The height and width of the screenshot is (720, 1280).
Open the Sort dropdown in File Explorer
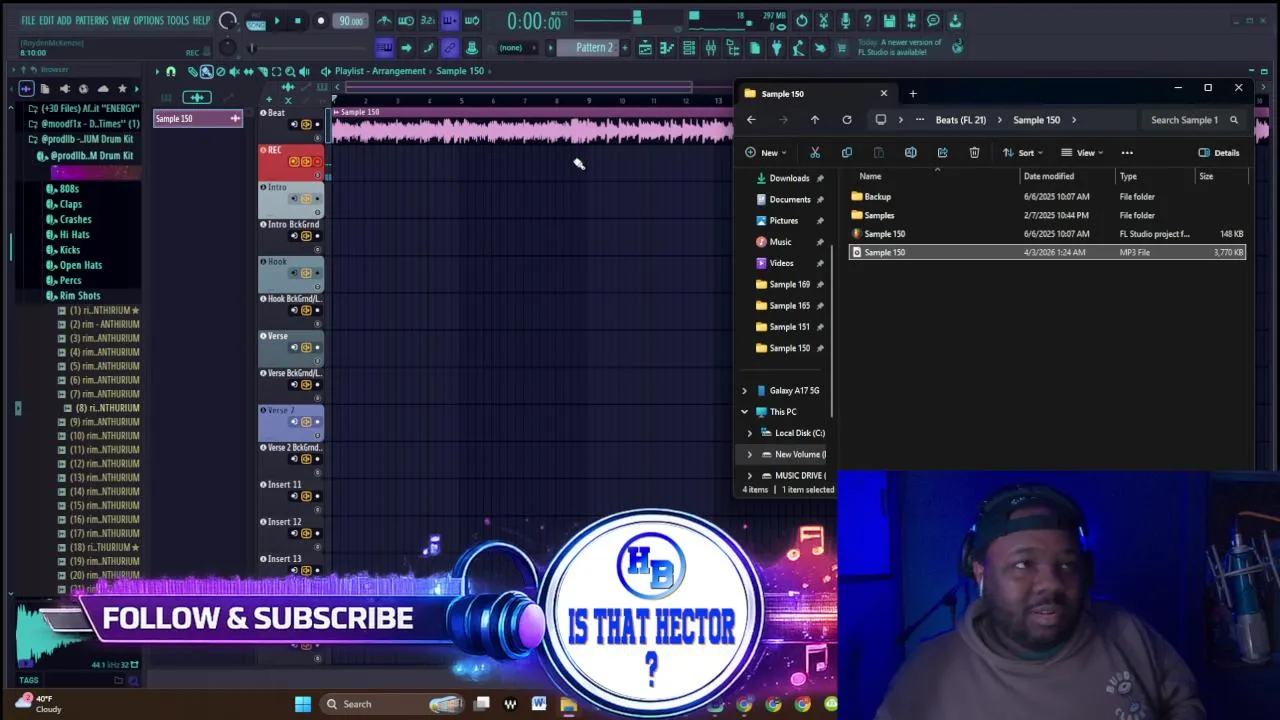1023,153
